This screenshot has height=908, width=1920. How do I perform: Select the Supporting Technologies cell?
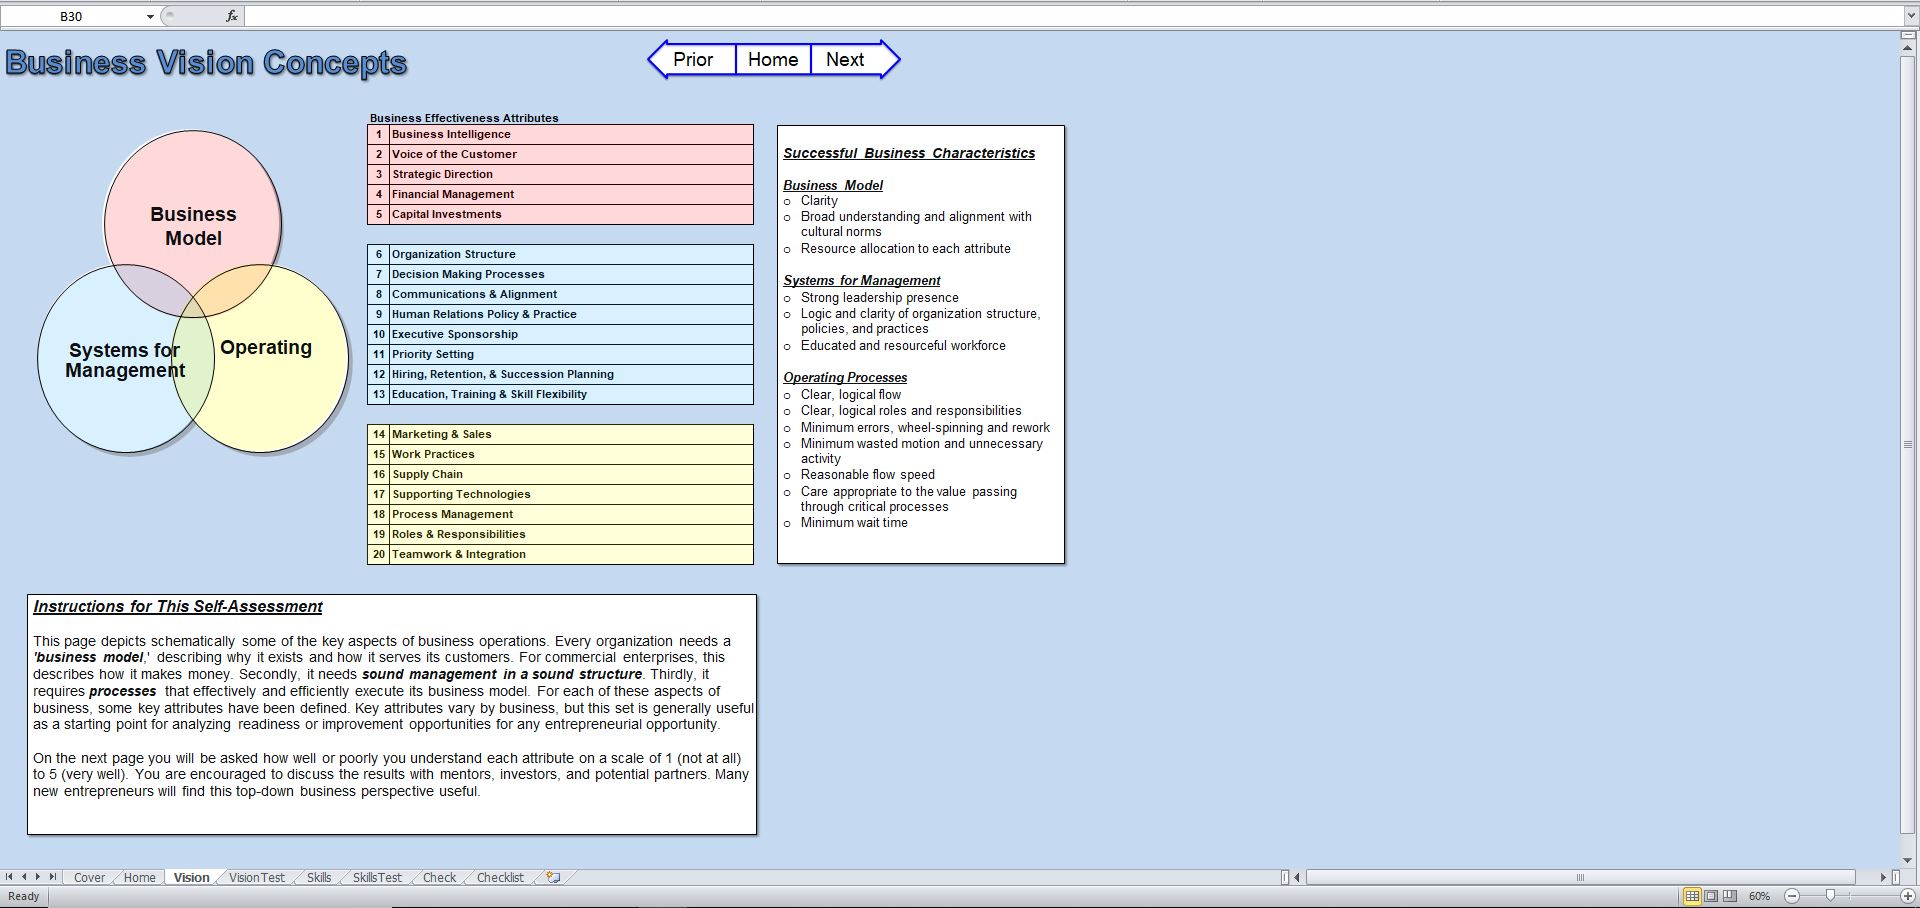click(x=571, y=494)
